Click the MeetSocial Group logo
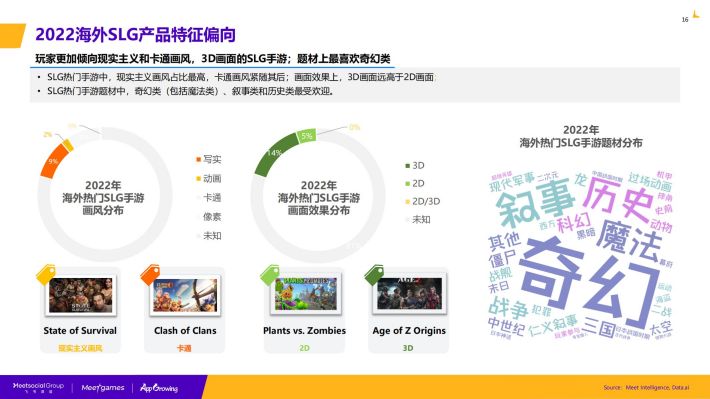 pyautogui.click(x=38, y=387)
